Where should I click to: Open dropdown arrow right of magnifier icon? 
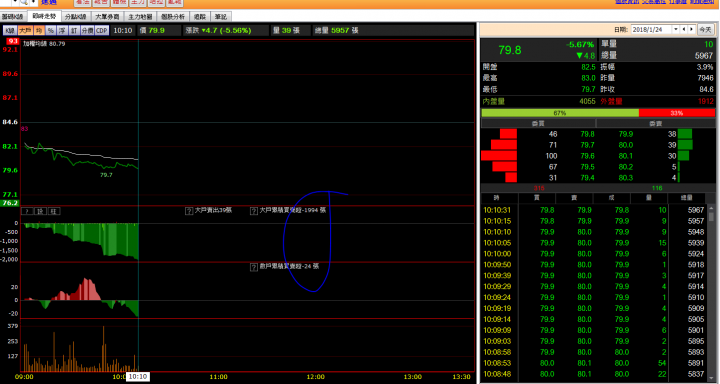coord(34,2)
